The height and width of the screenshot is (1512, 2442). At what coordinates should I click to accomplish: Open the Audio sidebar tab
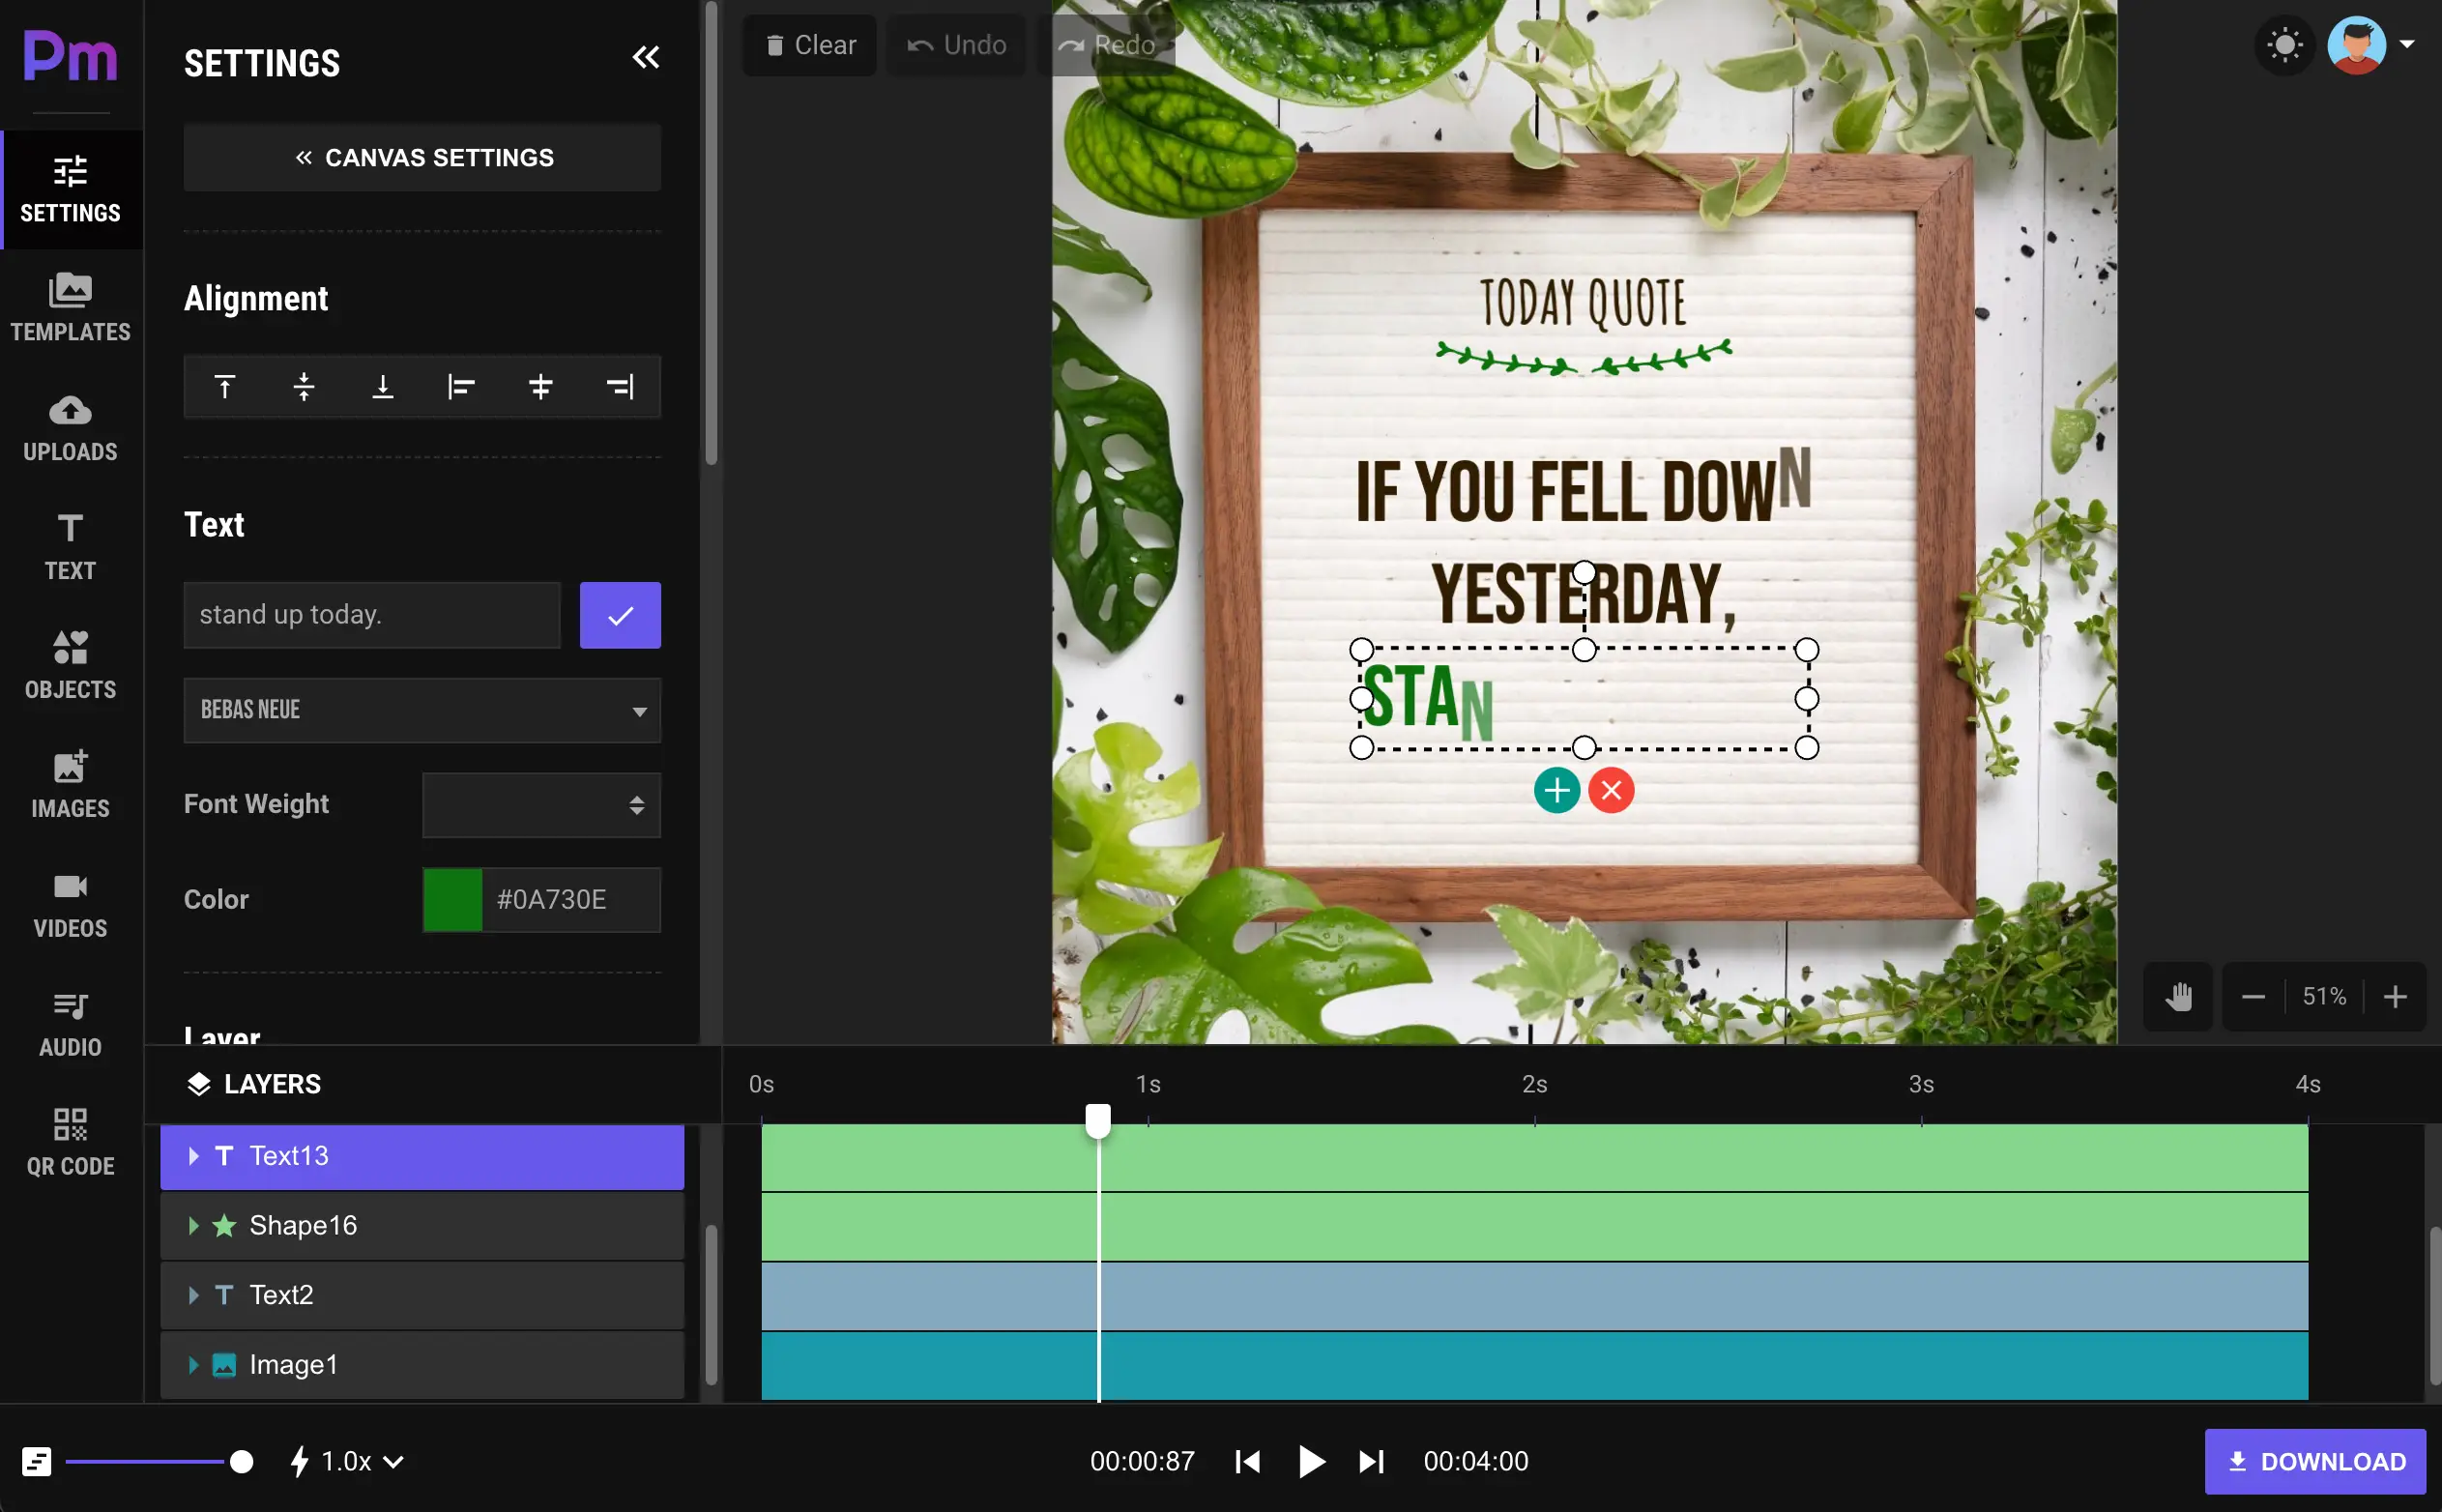pyautogui.click(x=70, y=1024)
